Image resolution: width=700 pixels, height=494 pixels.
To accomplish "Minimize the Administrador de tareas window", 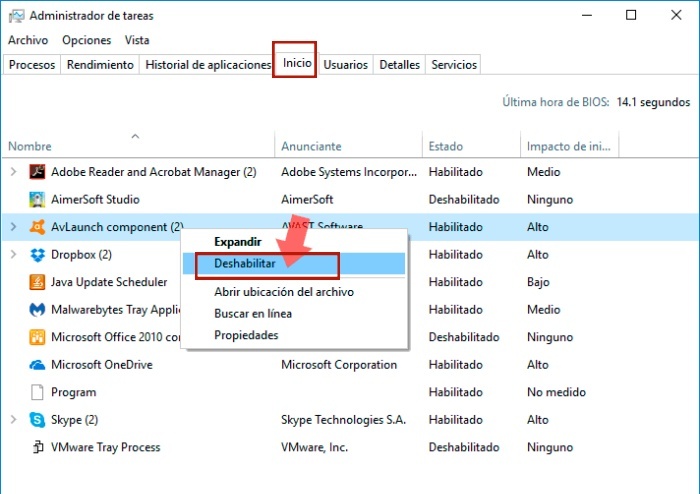I will [587, 15].
